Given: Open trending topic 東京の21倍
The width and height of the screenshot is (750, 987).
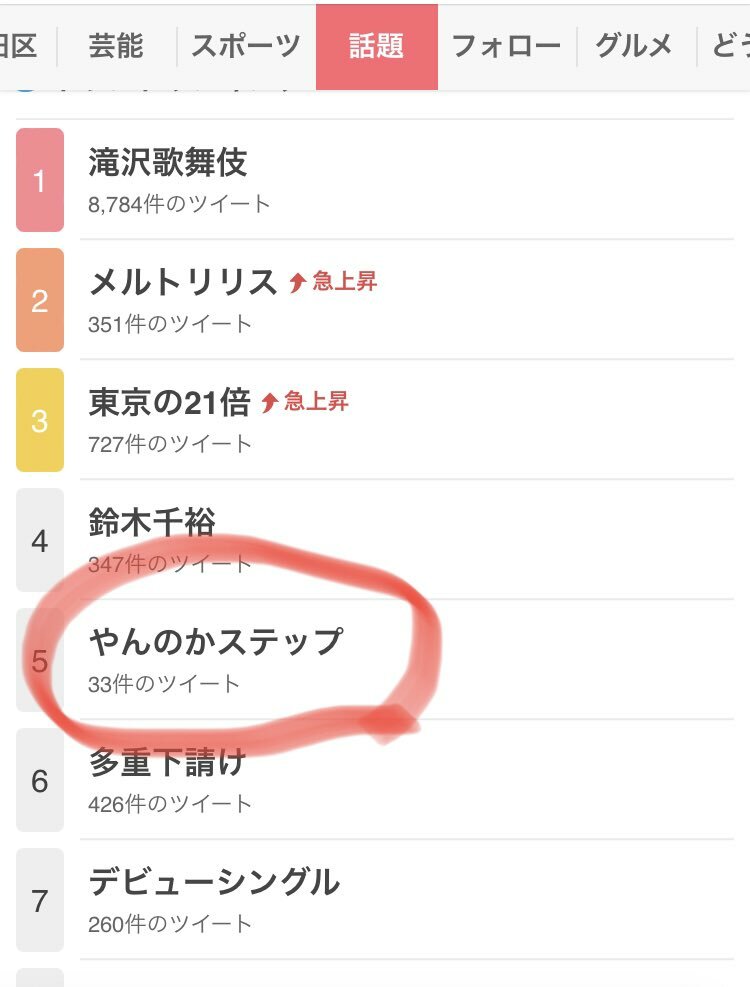Looking at the screenshot, I should pos(169,402).
